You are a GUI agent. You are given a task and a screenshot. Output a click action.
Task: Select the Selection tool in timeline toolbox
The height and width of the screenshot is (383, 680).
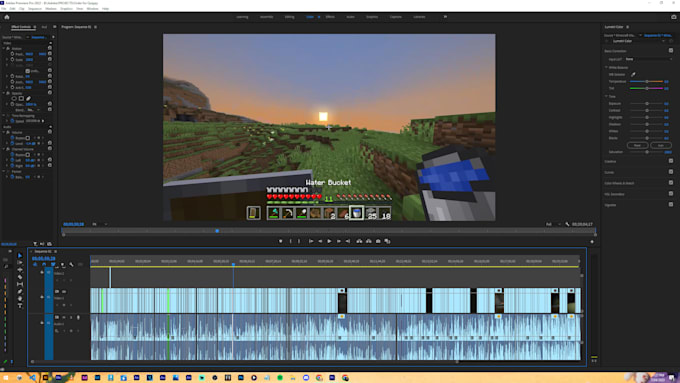pyautogui.click(x=20, y=255)
